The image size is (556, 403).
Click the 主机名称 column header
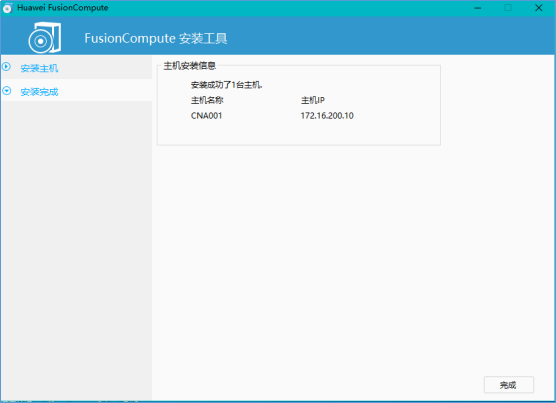[207, 100]
